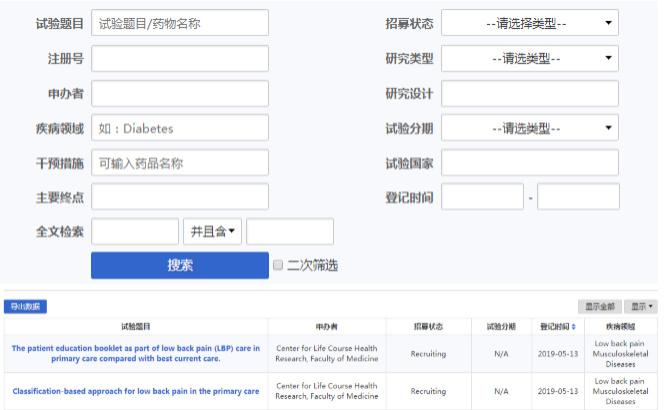The image size is (664, 410).
Task: Open the 显示 columns dropdown
Action: point(641,307)
